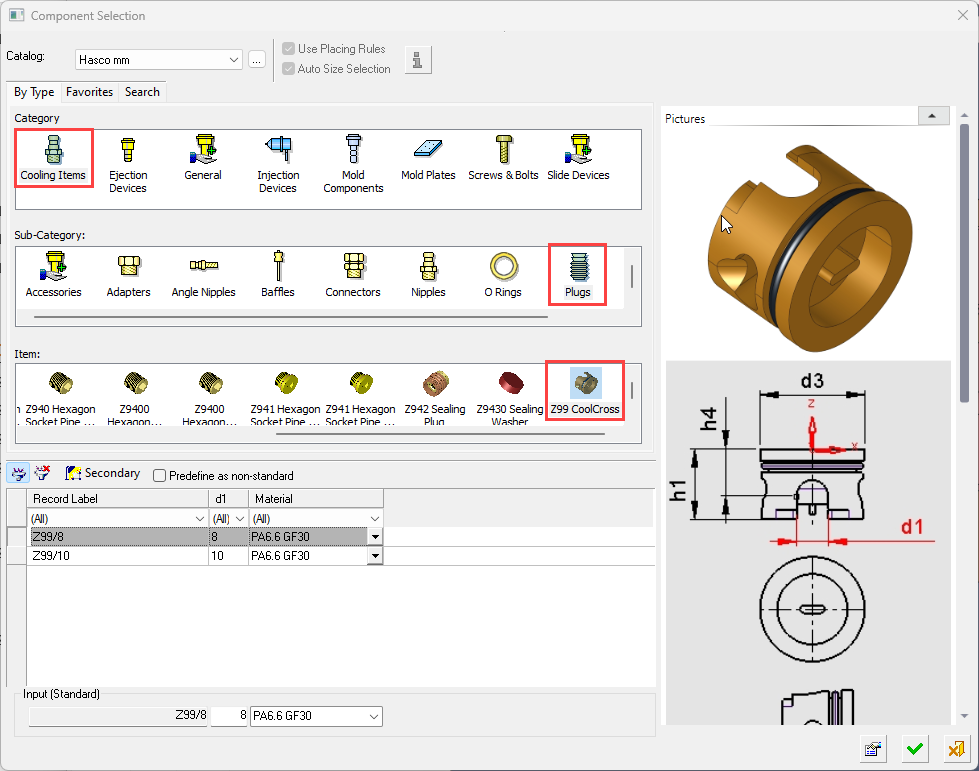Select the Z99/10 record row

(120, 555)
